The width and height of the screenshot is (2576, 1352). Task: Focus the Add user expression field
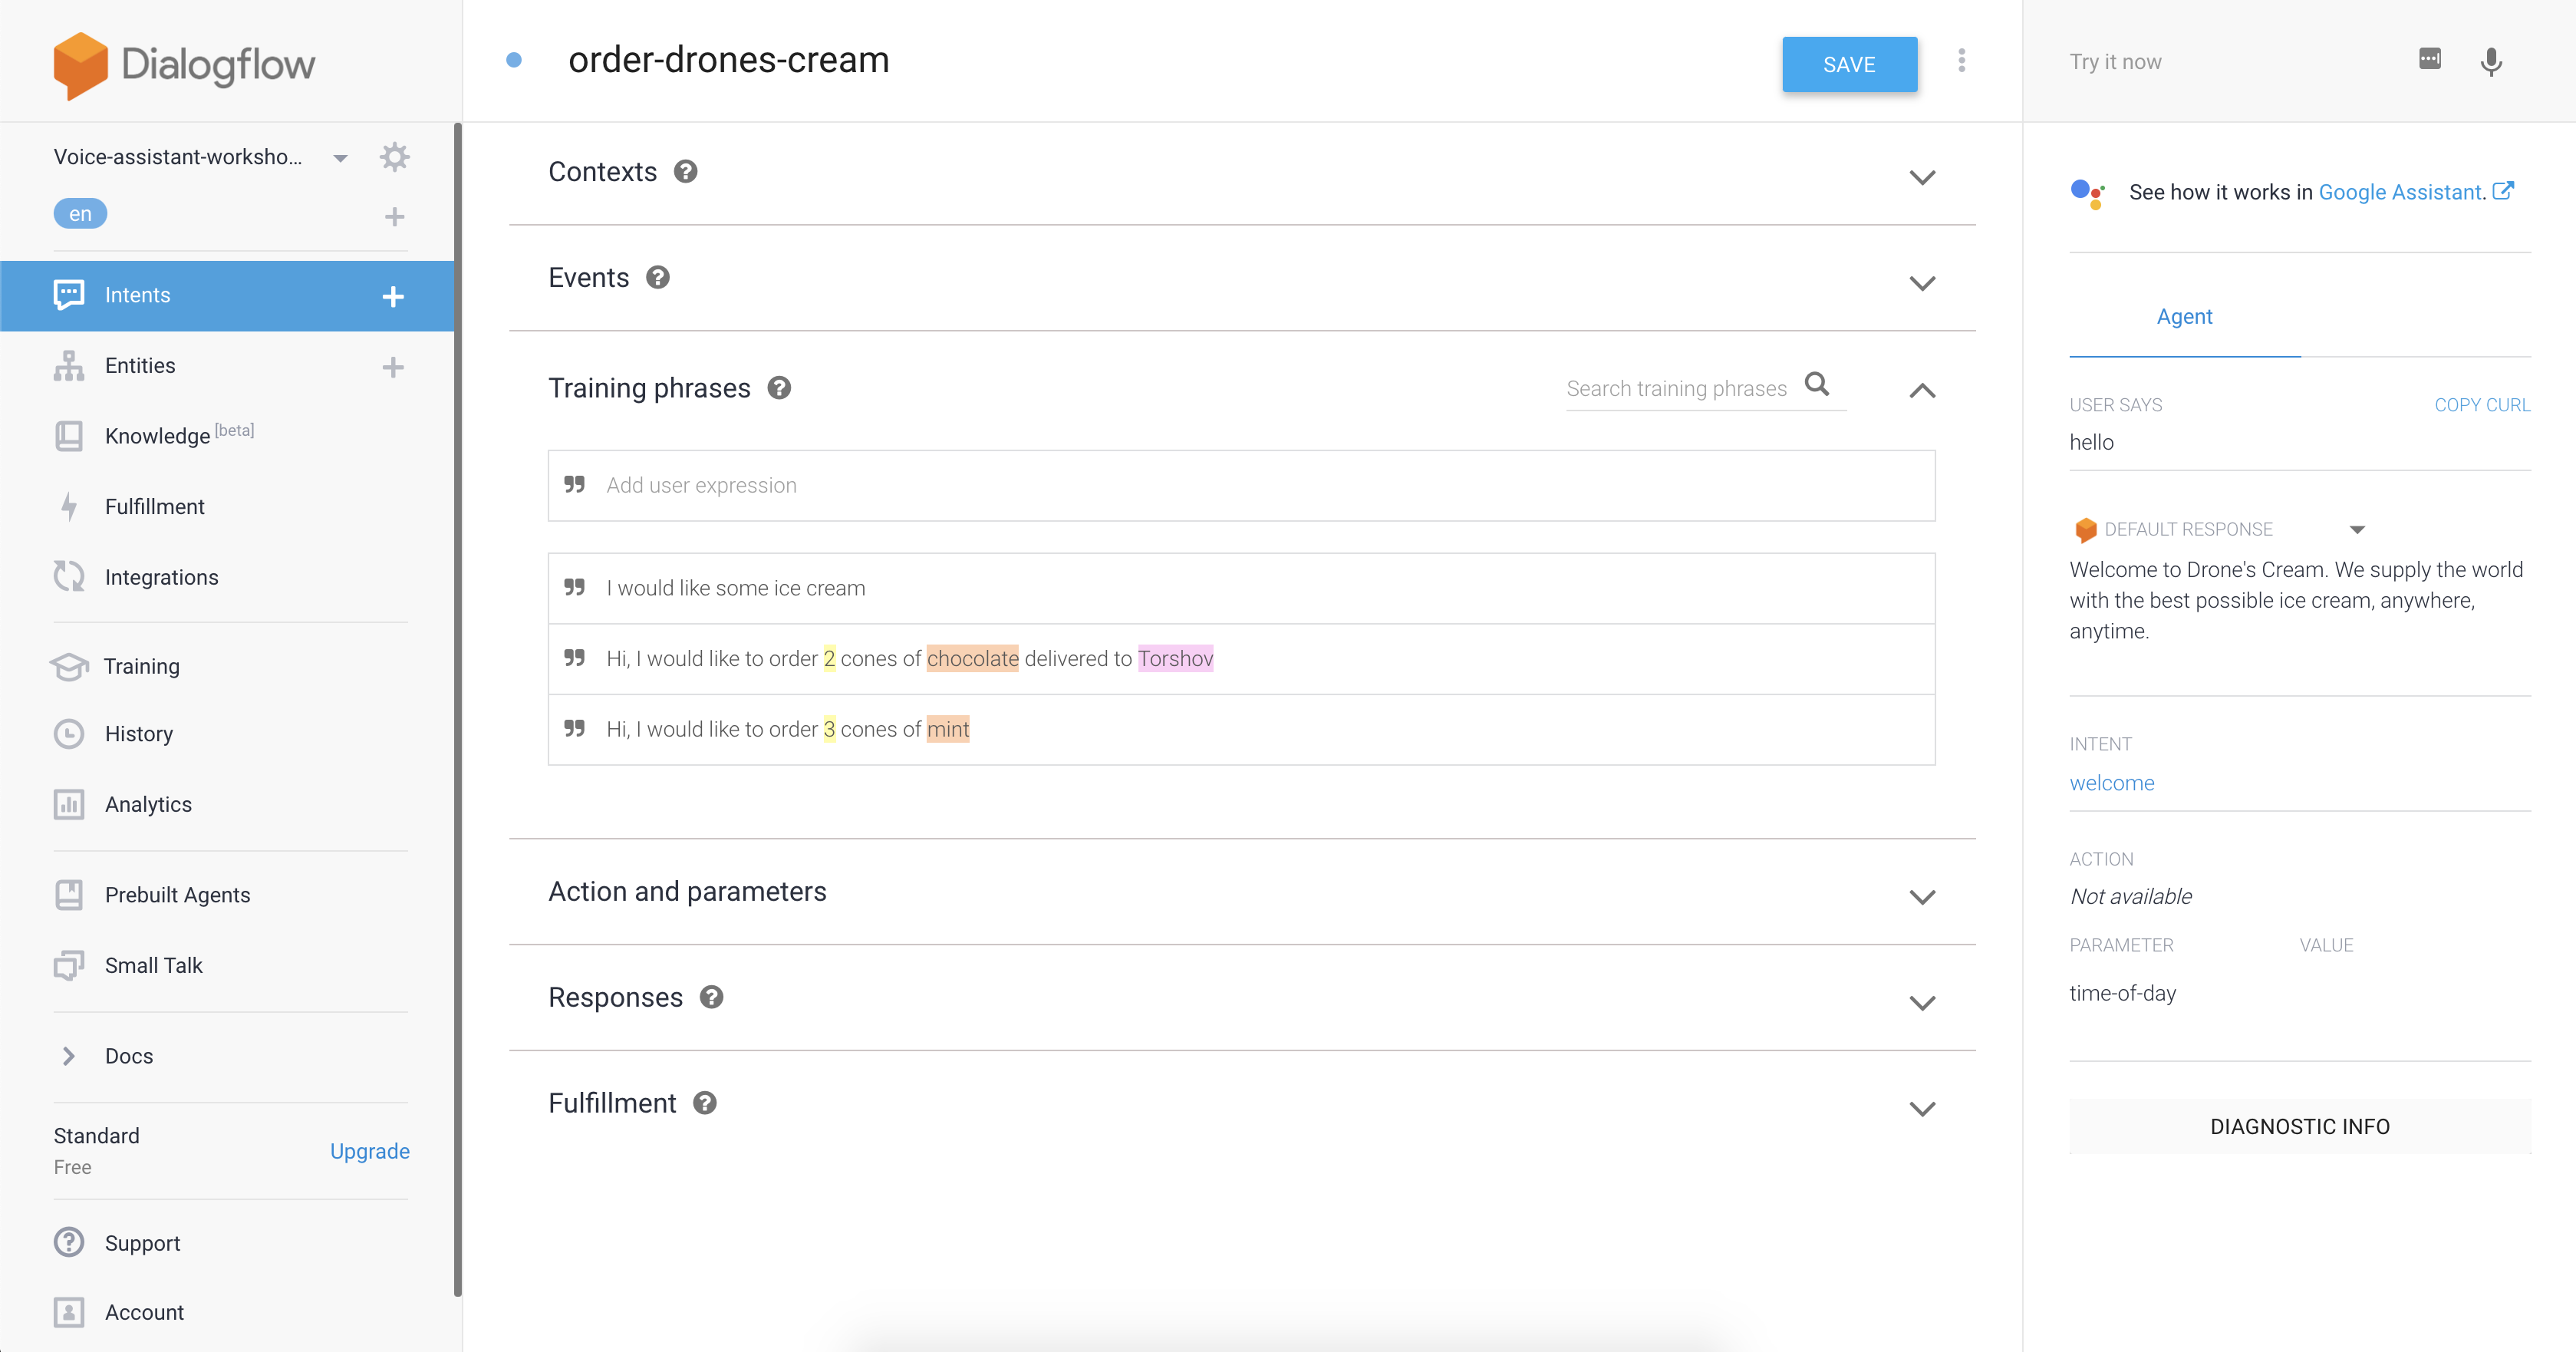point(1241,486)
